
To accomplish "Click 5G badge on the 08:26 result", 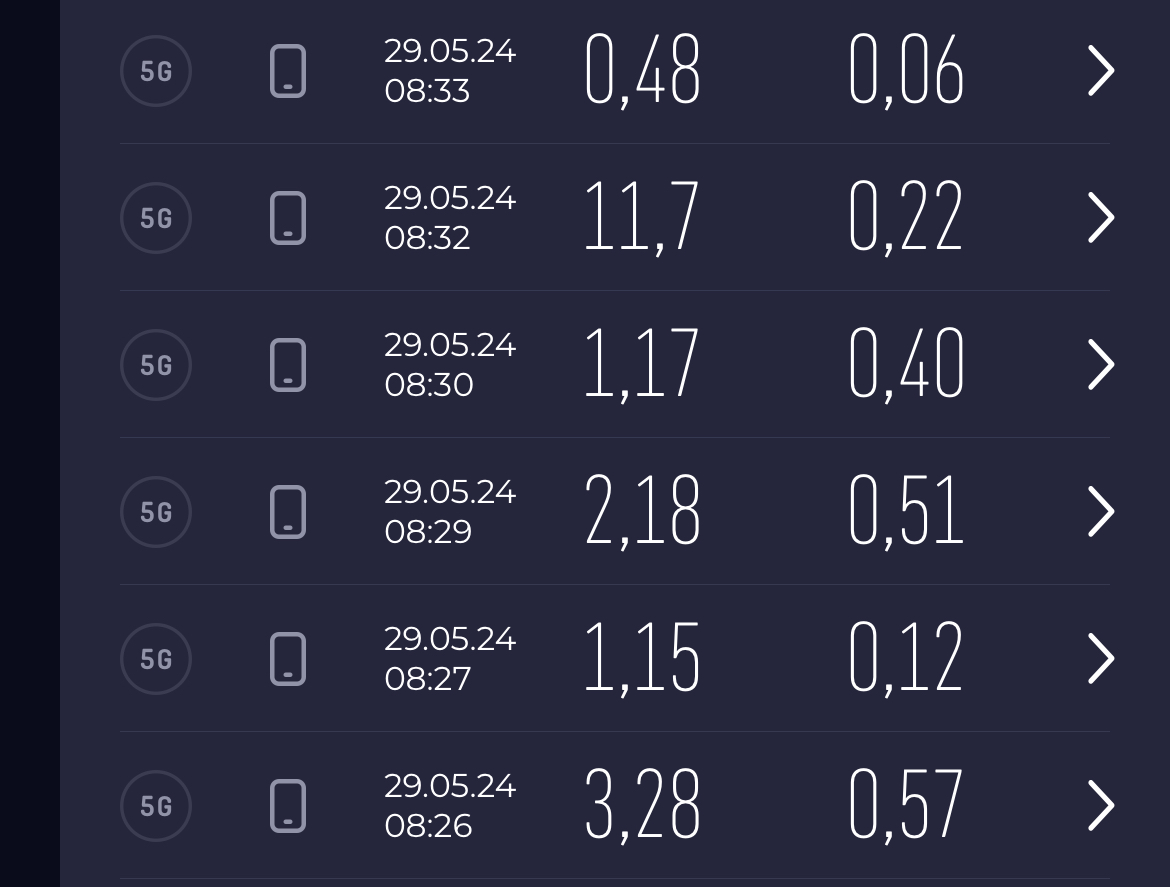I will [156, 806].
